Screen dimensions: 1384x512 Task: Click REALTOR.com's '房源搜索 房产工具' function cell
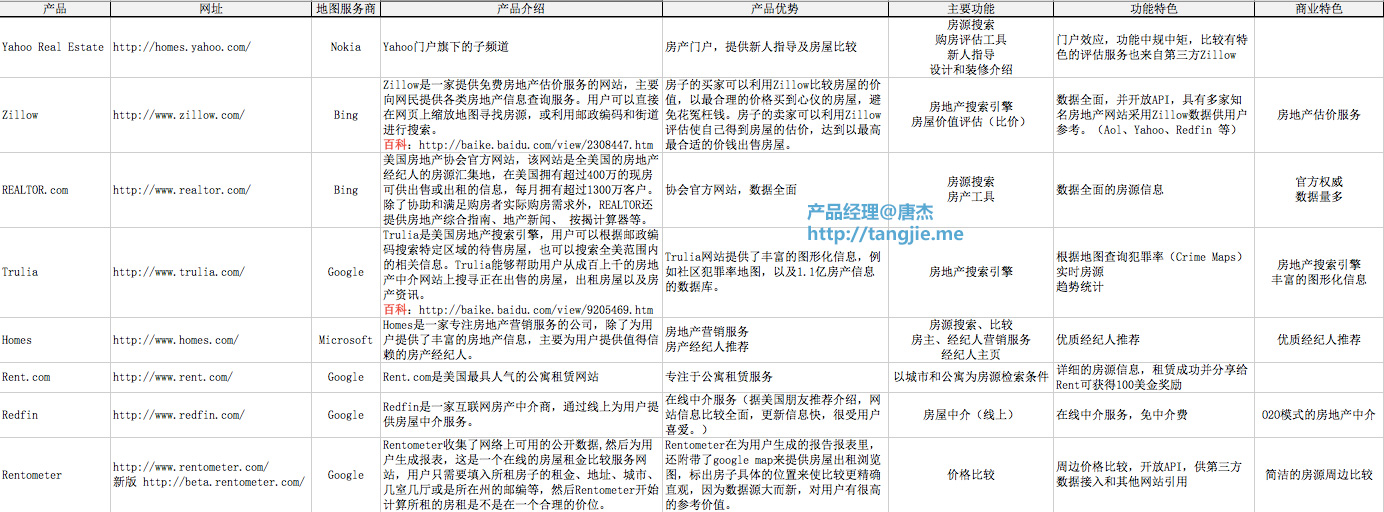[971, 190]
